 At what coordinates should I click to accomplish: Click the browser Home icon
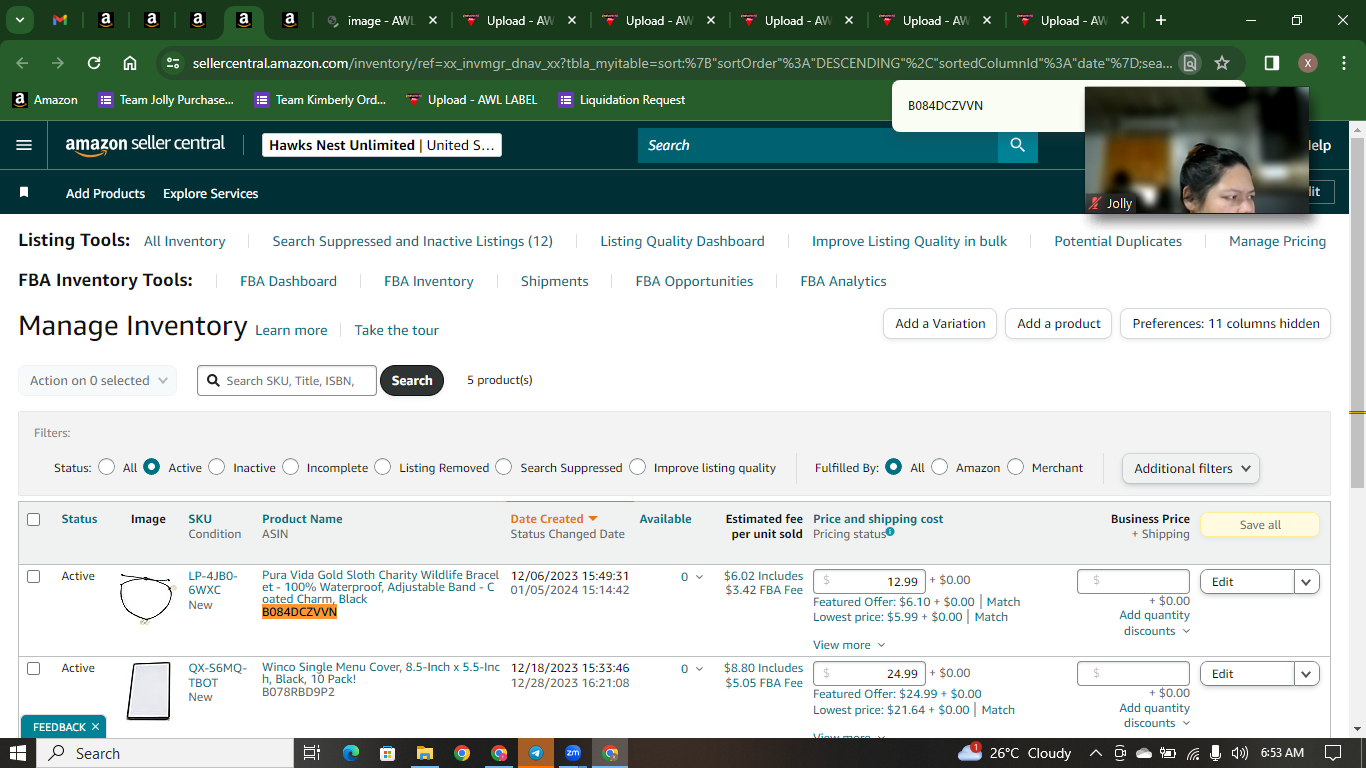(x=130, y=63)
